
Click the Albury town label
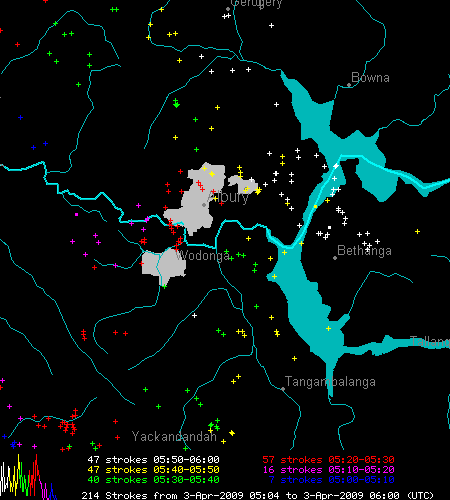pyautogui.click(x=229, y=197)
